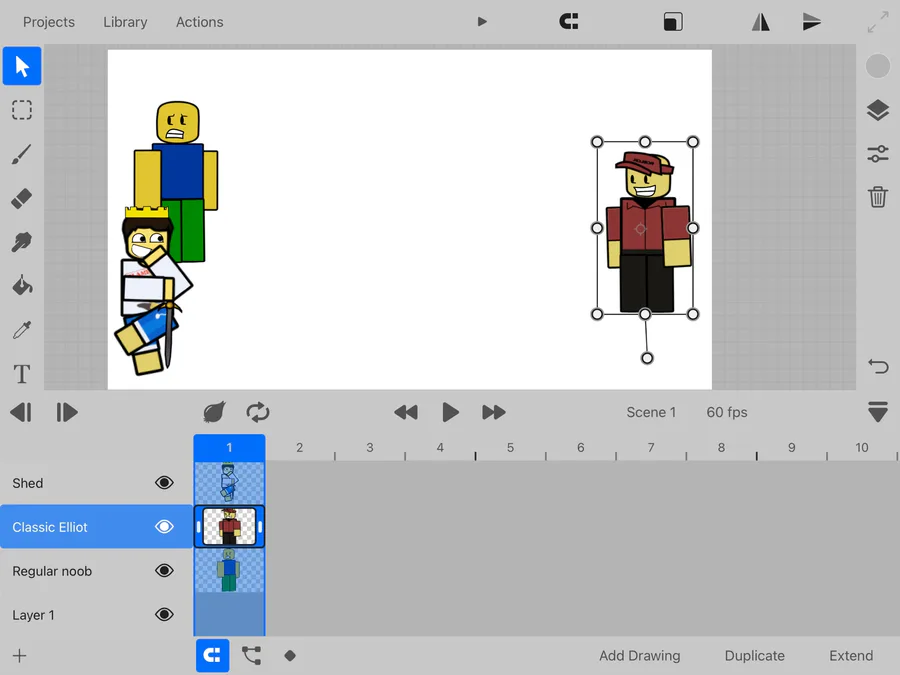Rewind to the beginning
The height and width of the screenshot is (675, 900).
tap(406, 412)
